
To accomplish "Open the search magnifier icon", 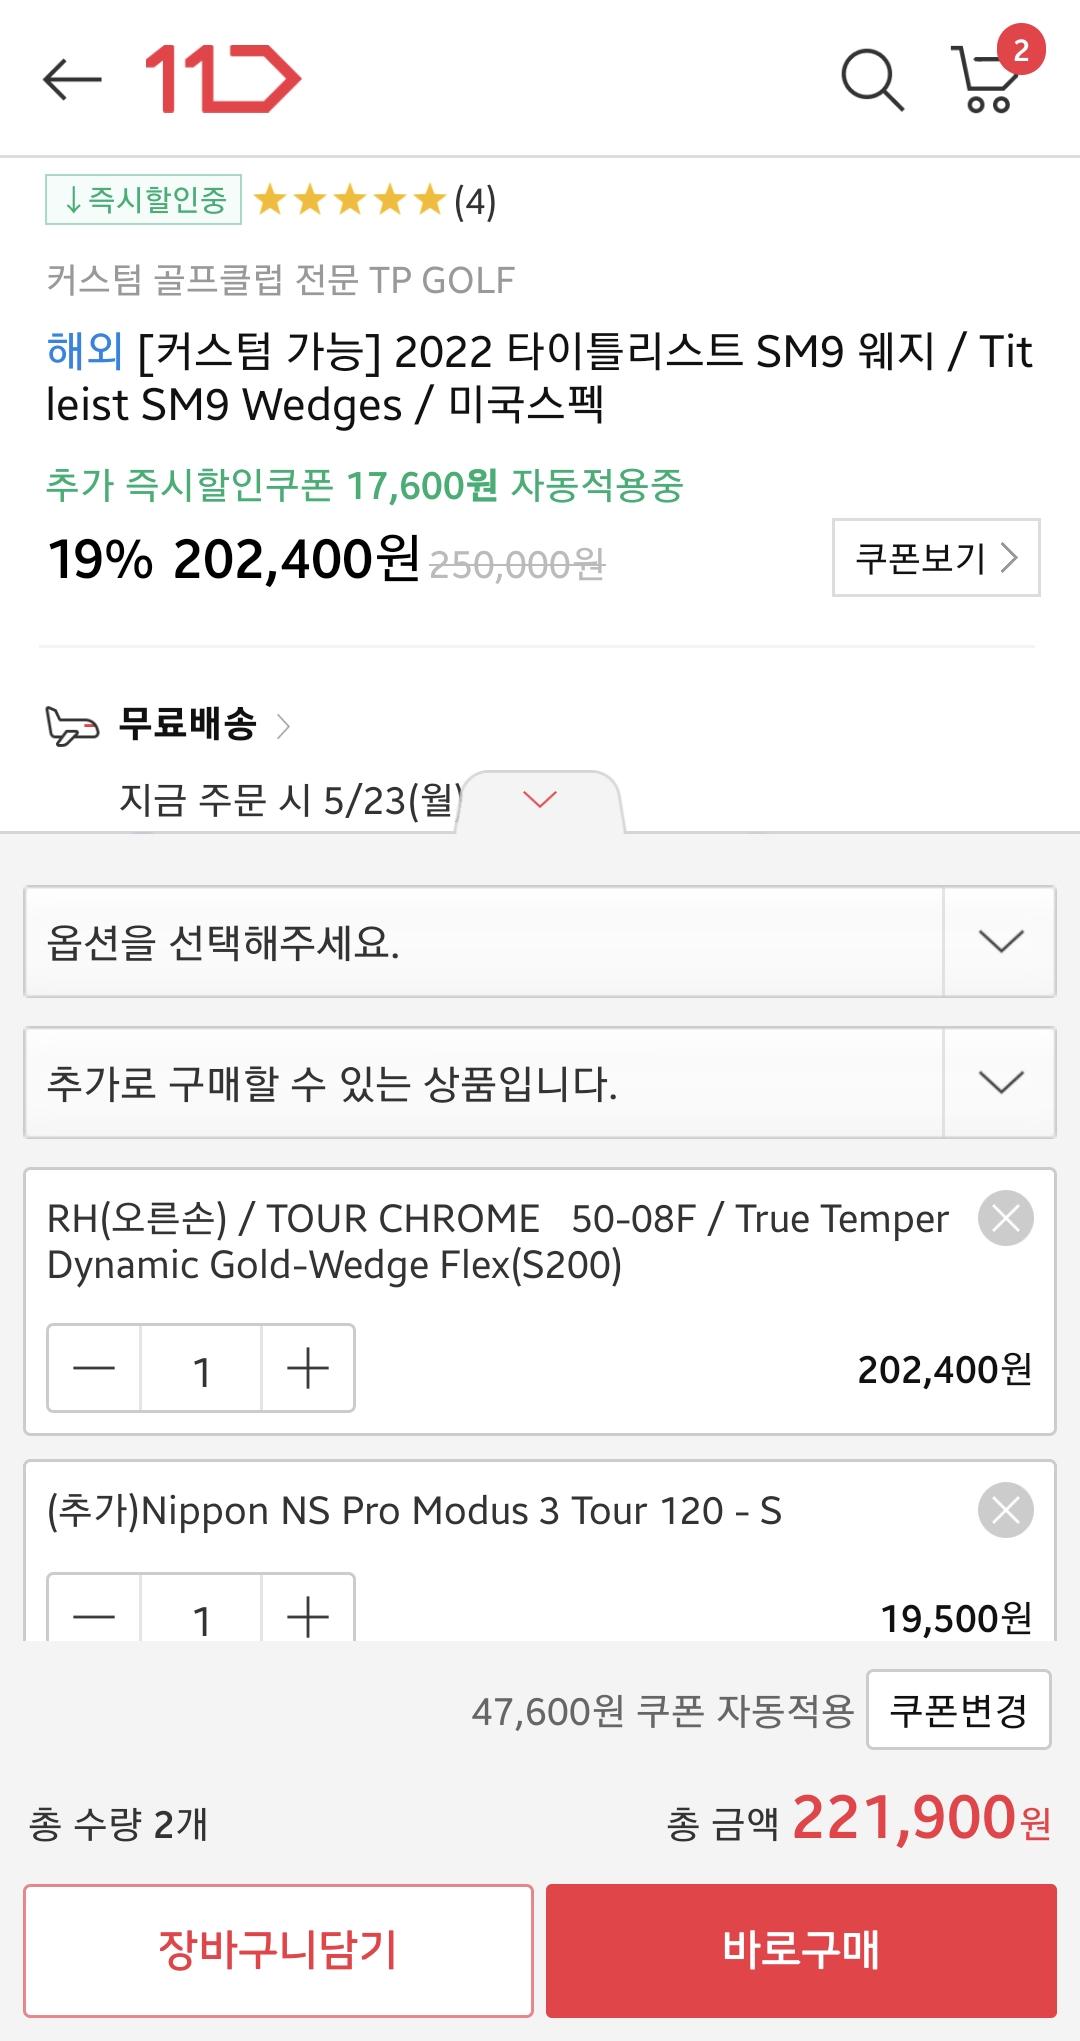I will coord(872,79).
